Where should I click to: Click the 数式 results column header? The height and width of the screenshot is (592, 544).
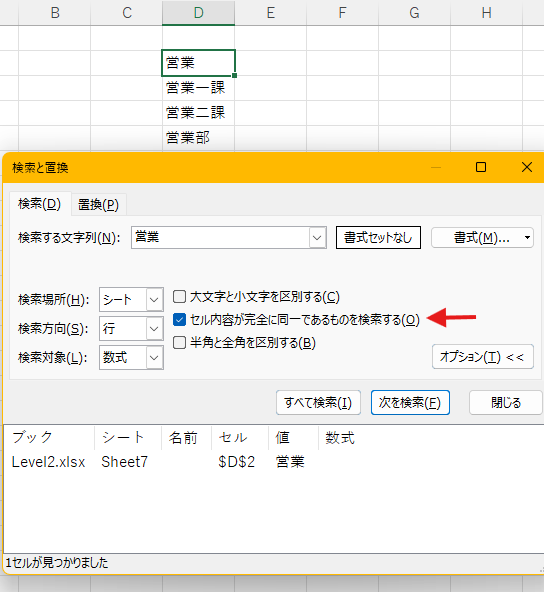click(340, 438)
